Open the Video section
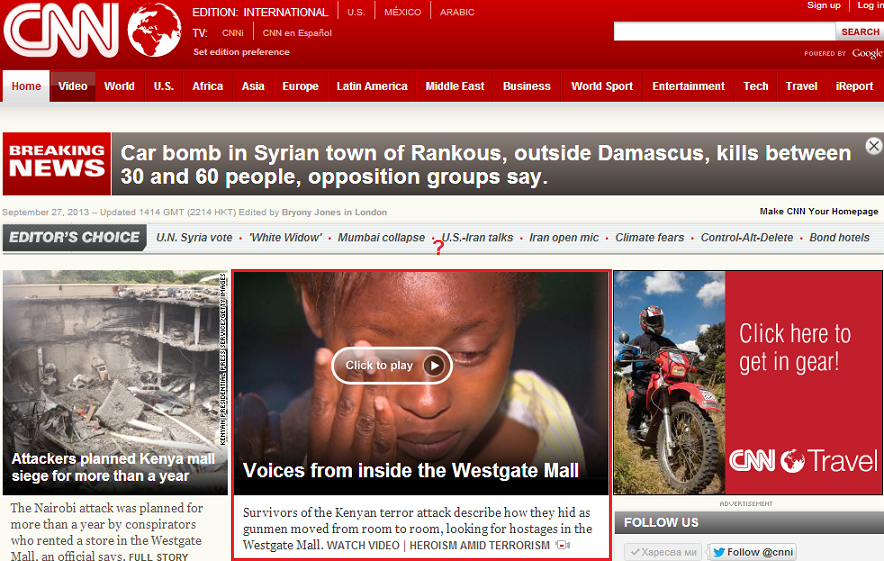 pos(73,86)
